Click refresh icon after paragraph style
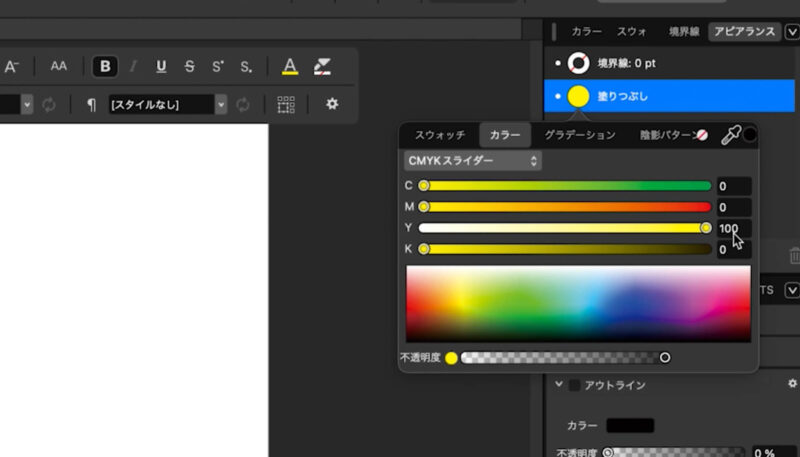 coord(243,105)
